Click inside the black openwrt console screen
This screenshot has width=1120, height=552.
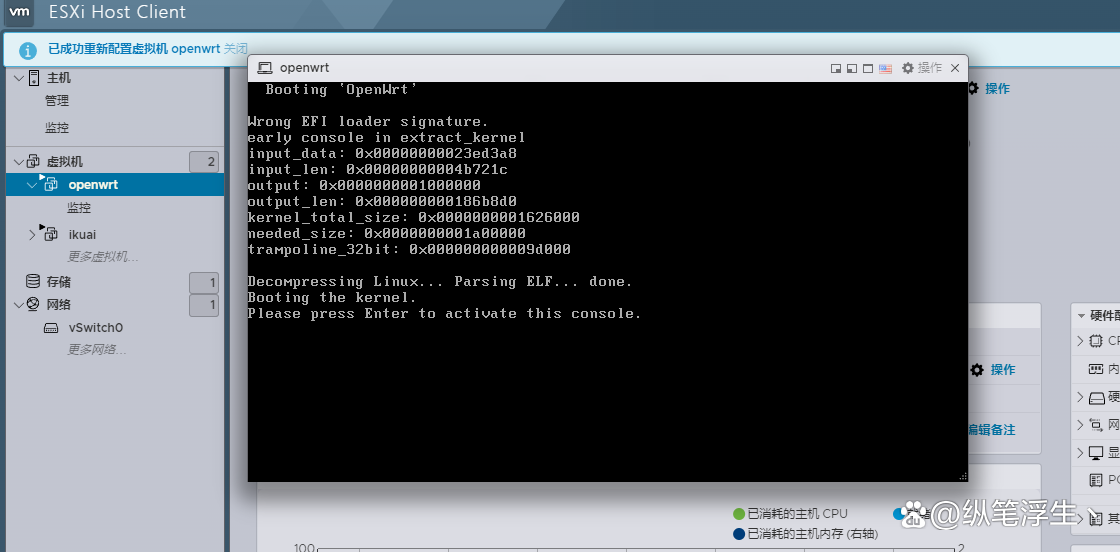tap(608, 281)
